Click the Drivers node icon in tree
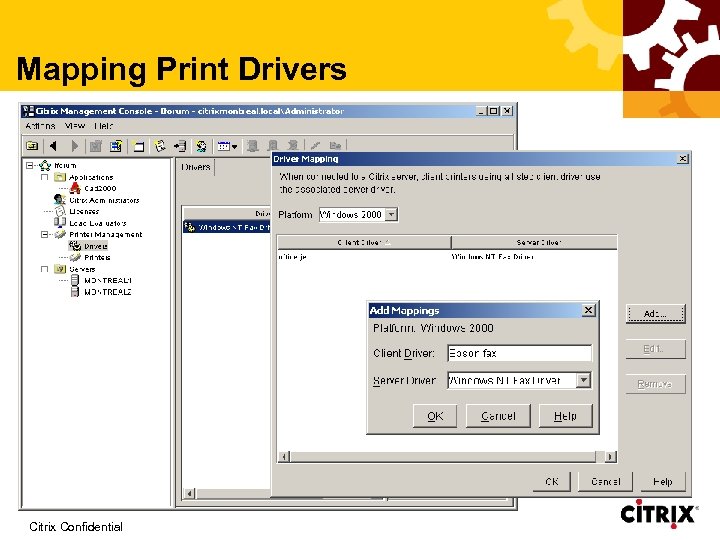 pos(75,246)
